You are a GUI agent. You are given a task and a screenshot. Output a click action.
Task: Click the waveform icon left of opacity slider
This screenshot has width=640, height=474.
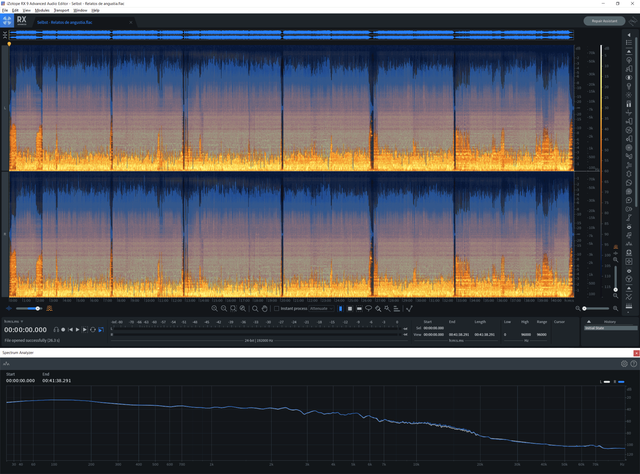tap(9, 309)
